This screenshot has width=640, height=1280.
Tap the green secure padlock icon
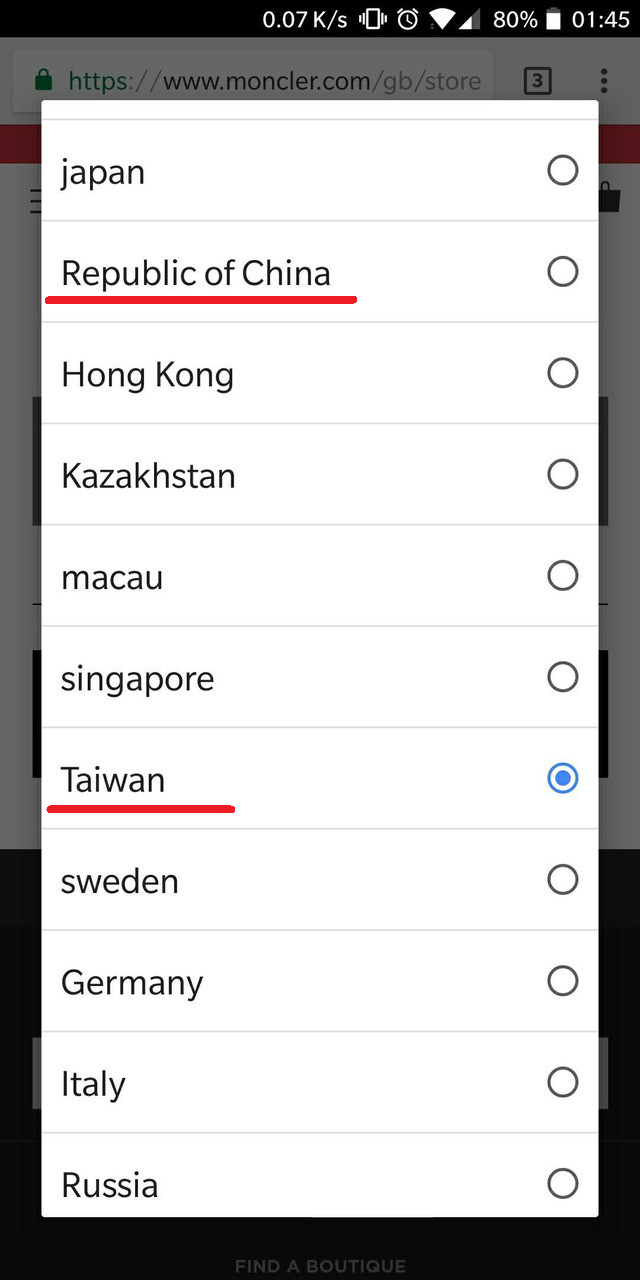click(43, 81)
